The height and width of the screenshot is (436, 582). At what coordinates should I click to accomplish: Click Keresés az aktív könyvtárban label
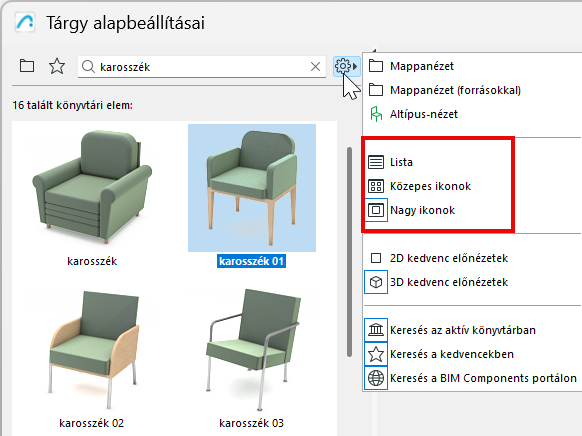tap(463, 330)
